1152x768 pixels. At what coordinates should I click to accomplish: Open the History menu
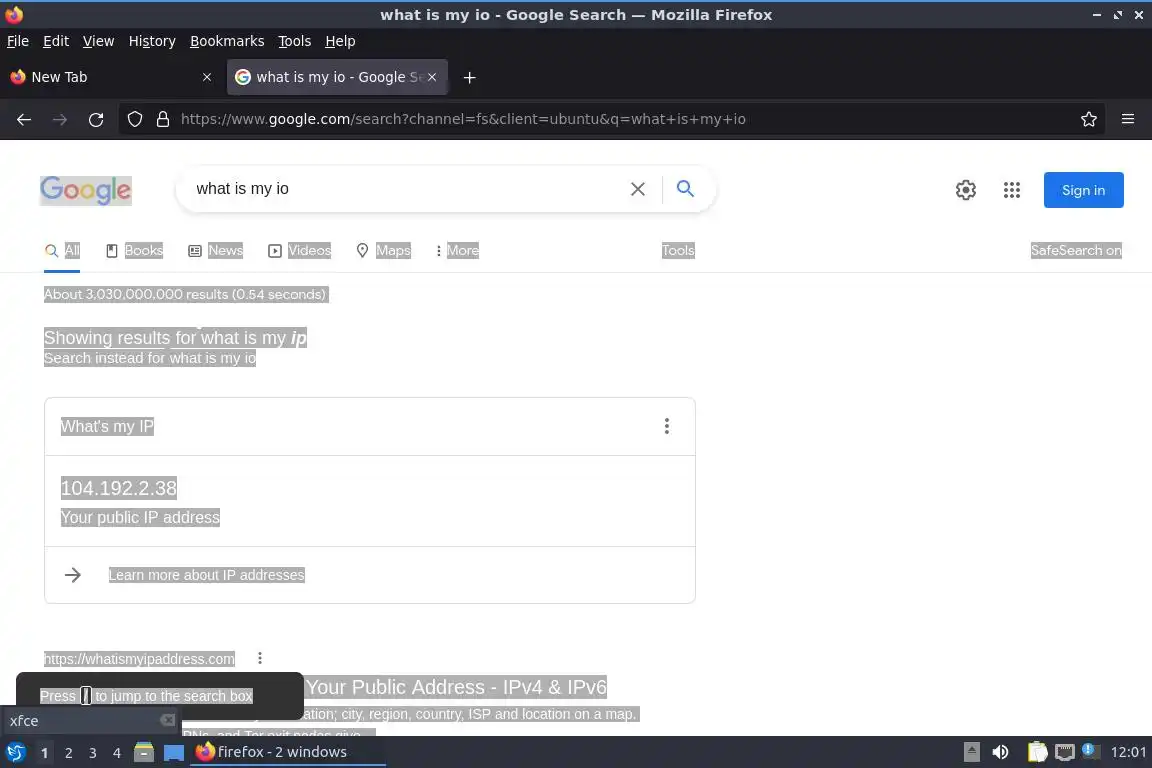[x=152, y=41]
